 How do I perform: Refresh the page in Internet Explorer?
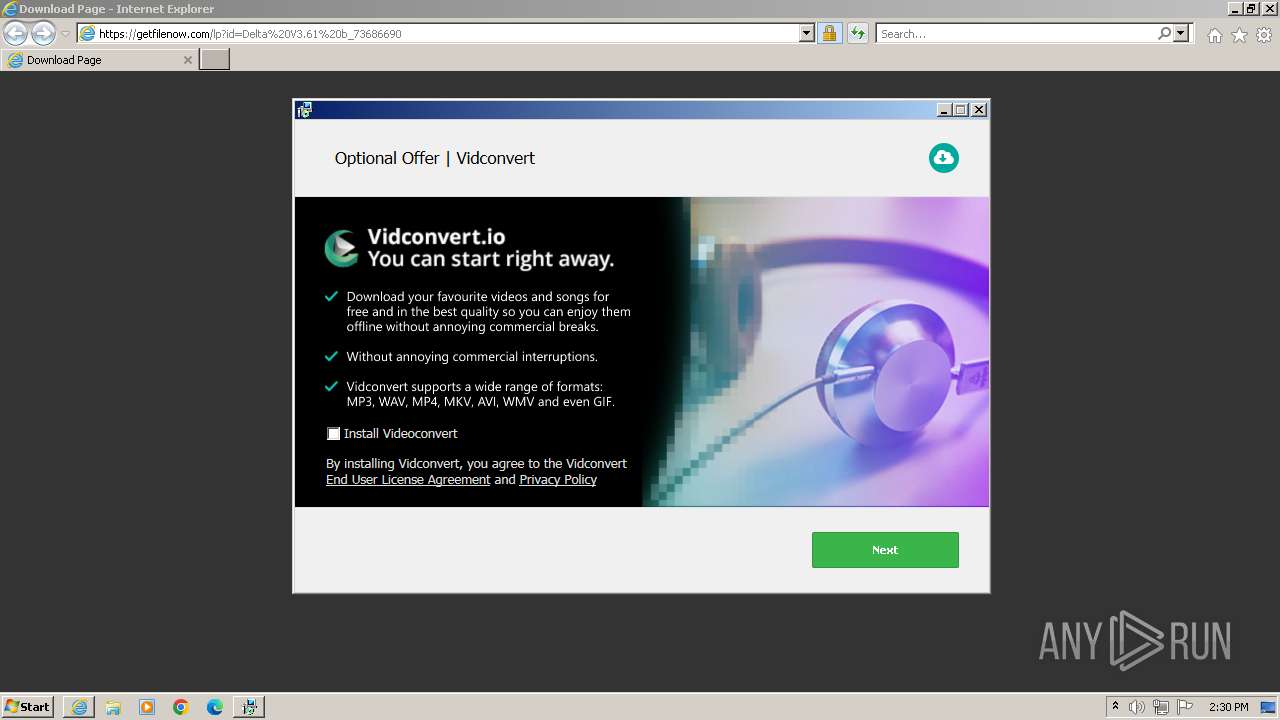click(857, 34)
